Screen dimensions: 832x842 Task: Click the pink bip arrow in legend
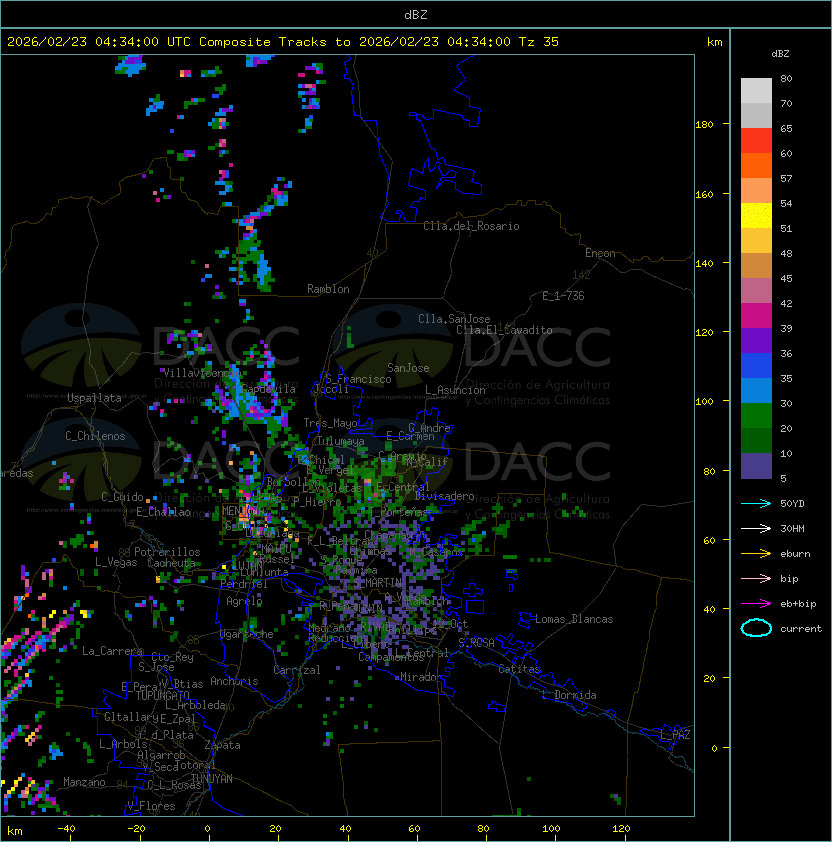[x=756, y=579]
